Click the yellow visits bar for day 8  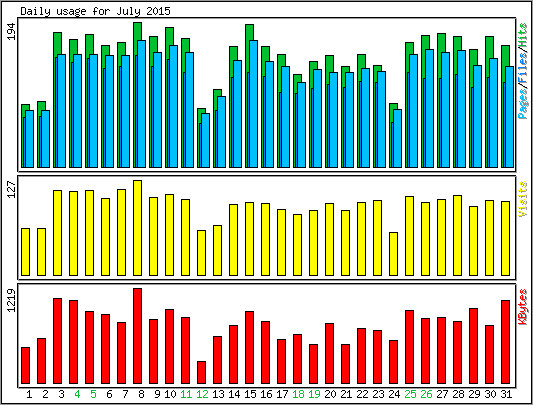click(x=137, y=228)
